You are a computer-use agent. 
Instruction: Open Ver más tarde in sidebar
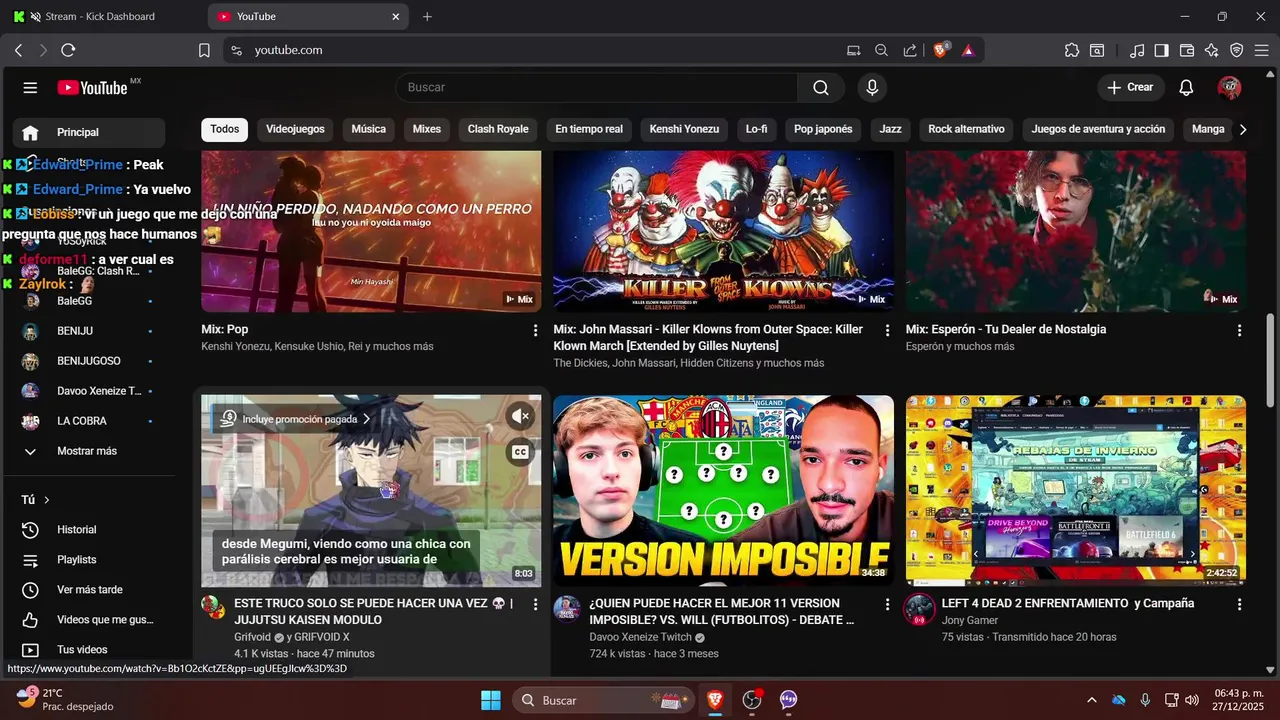click(x=89, y=590)
